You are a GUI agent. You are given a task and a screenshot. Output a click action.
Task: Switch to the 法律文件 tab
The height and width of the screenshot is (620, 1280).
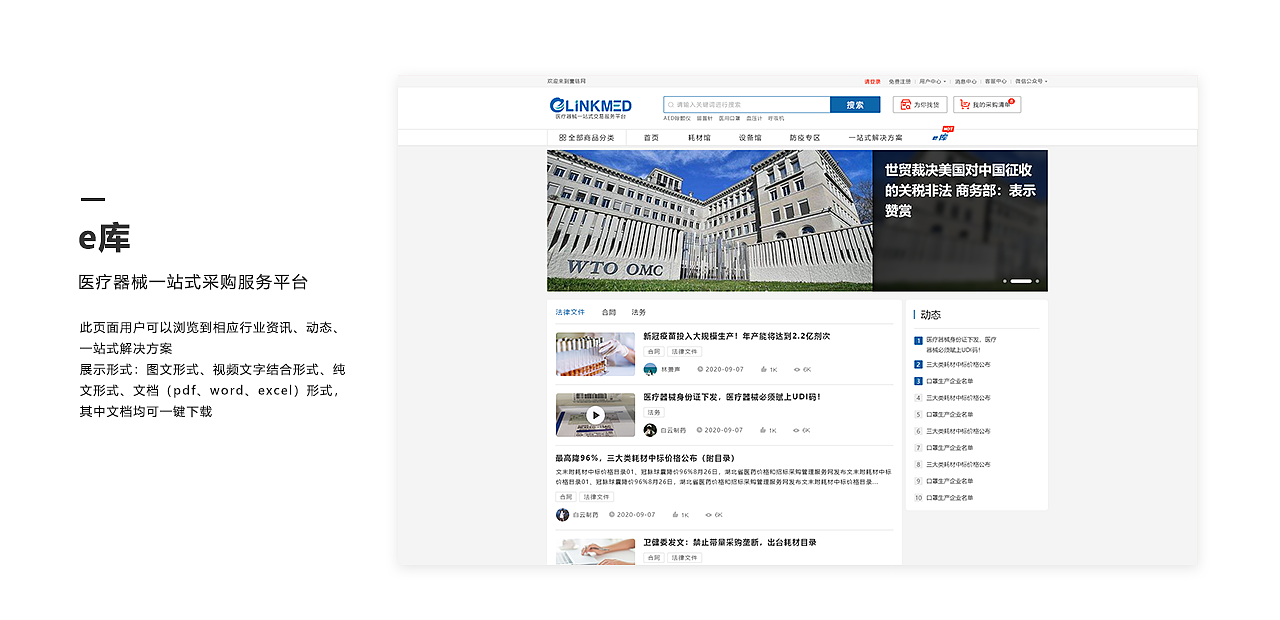(x=570, y=313)
